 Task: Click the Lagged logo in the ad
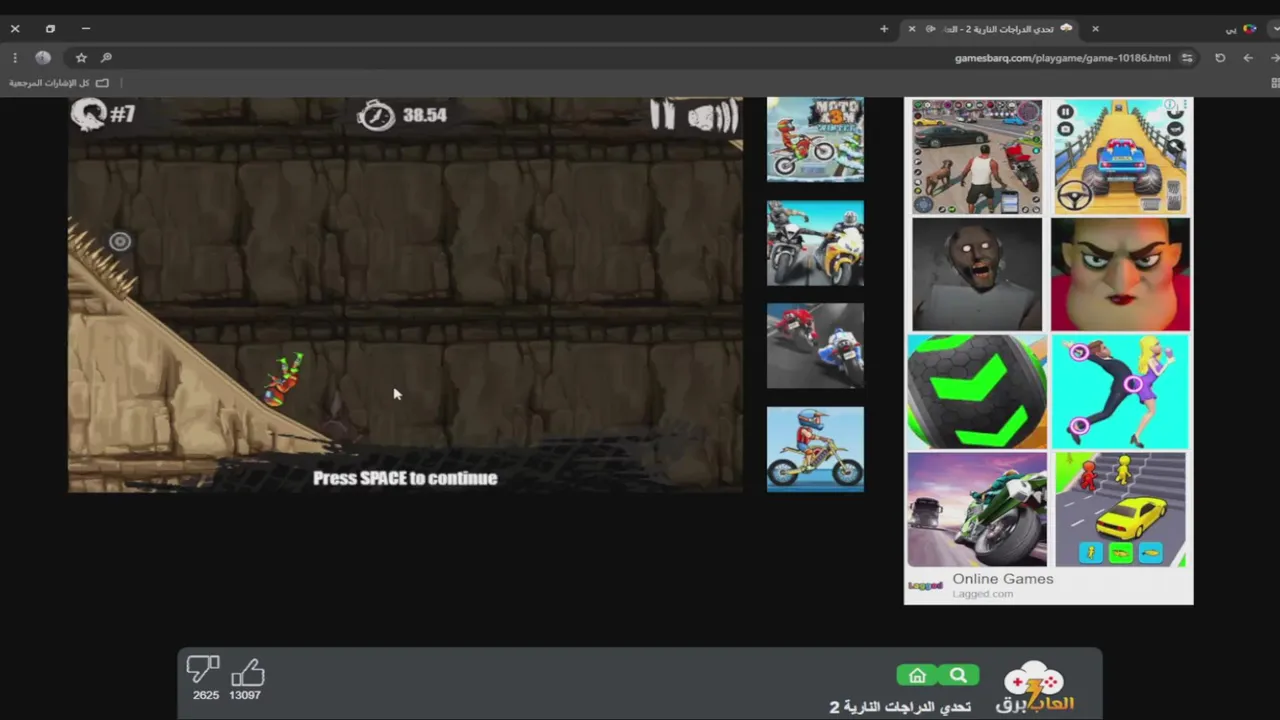(x=926, y=586)
